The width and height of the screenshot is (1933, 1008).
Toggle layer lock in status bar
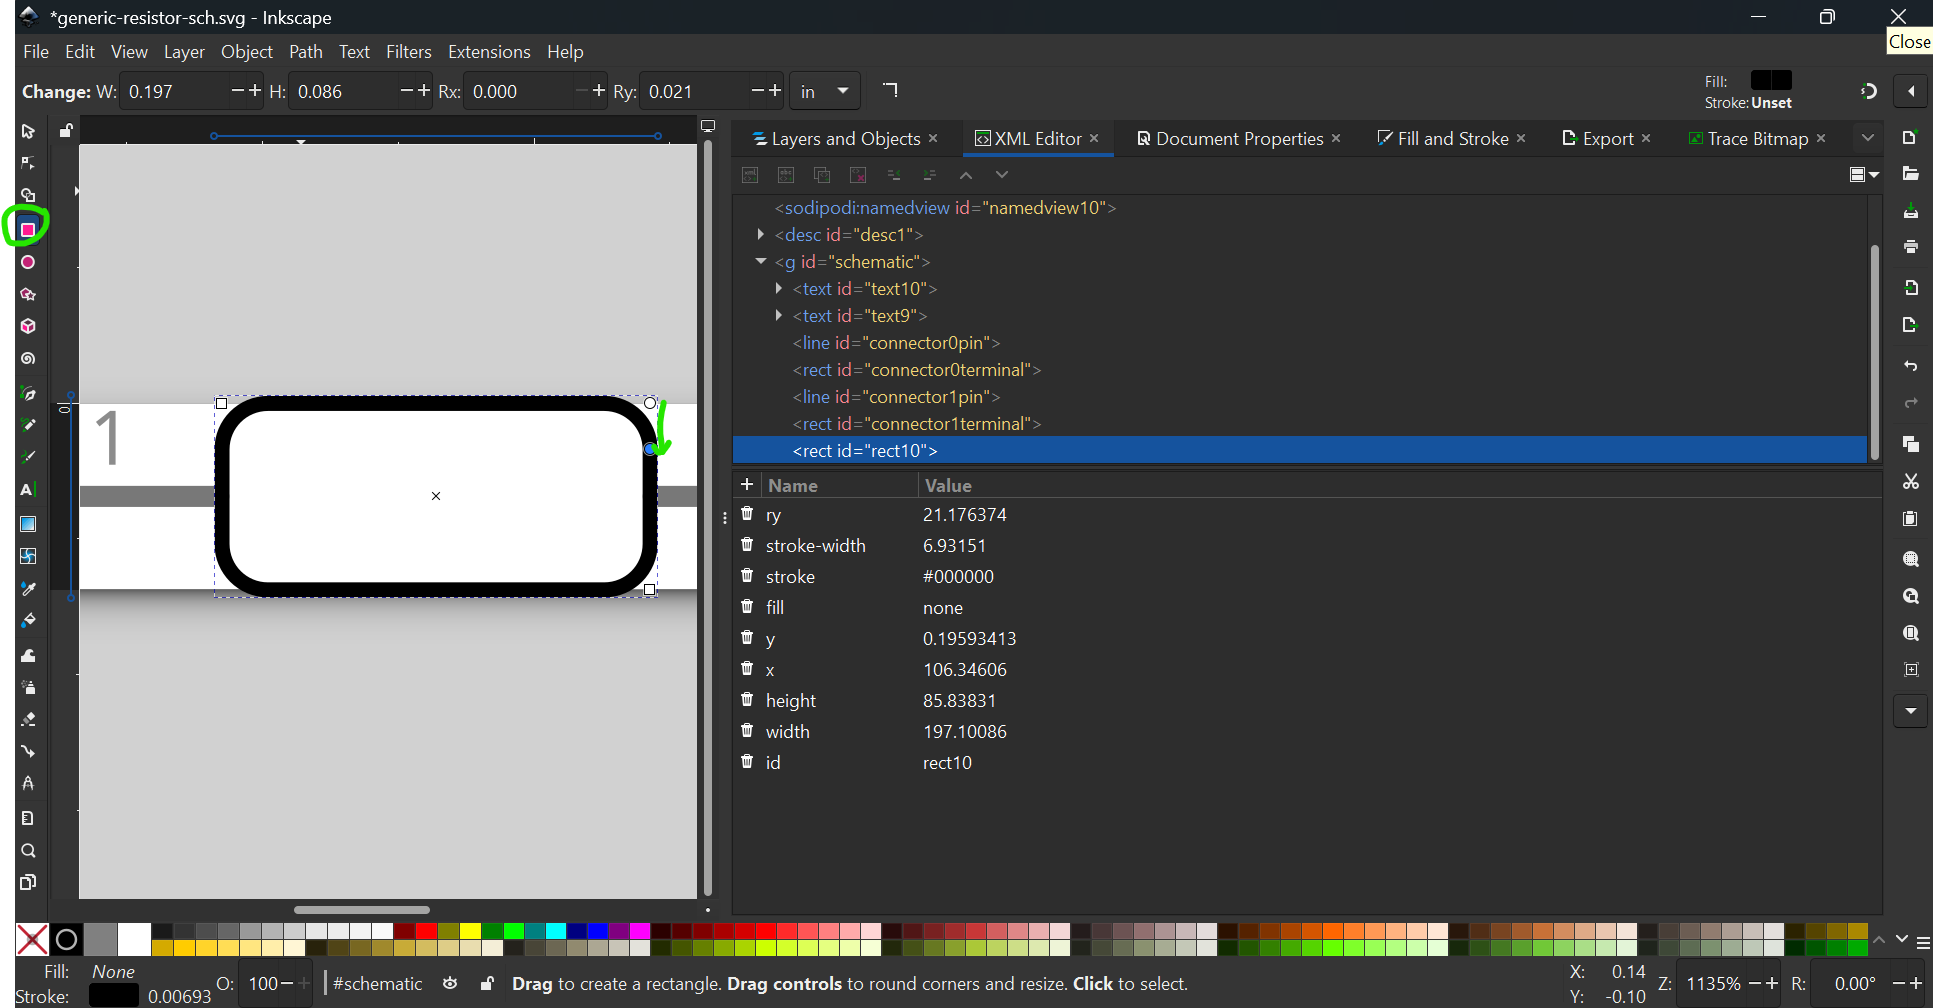[x=487, y=984]
